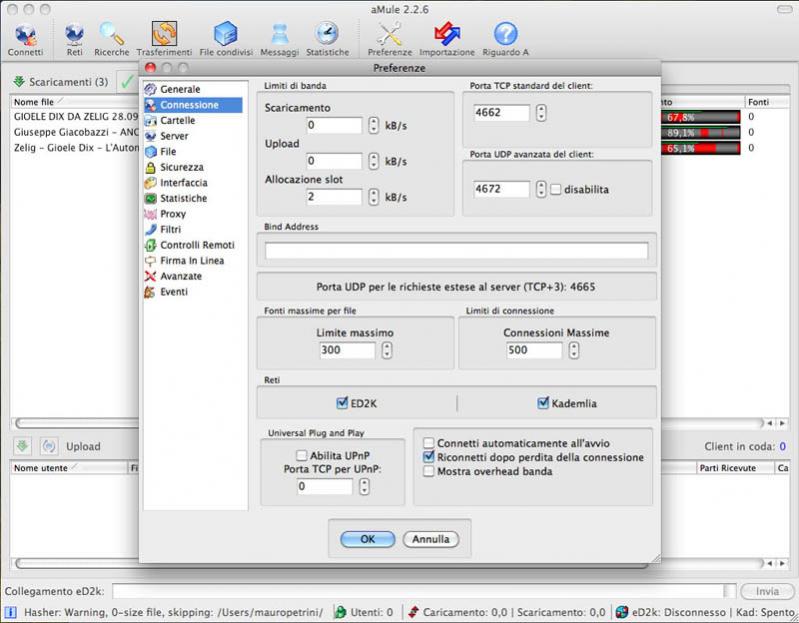Select the GIOELE DIX DA ZELIG download row
Image resolution: width=799 pixels, height=623 pixels.
(75, 117)
